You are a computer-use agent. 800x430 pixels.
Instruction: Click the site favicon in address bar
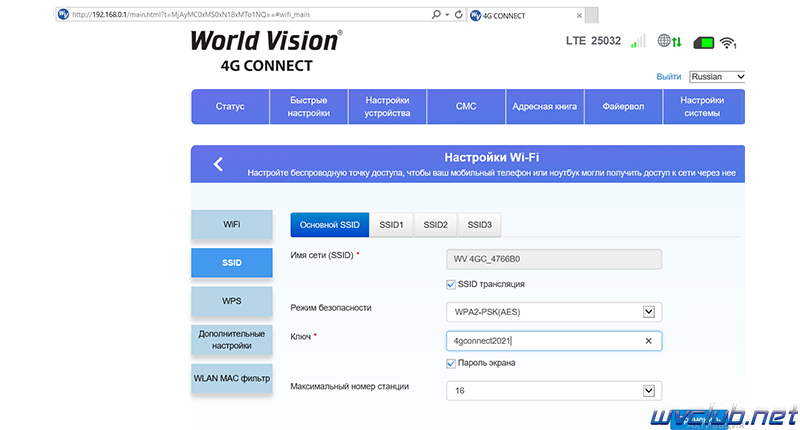click(x=63, y=14)
